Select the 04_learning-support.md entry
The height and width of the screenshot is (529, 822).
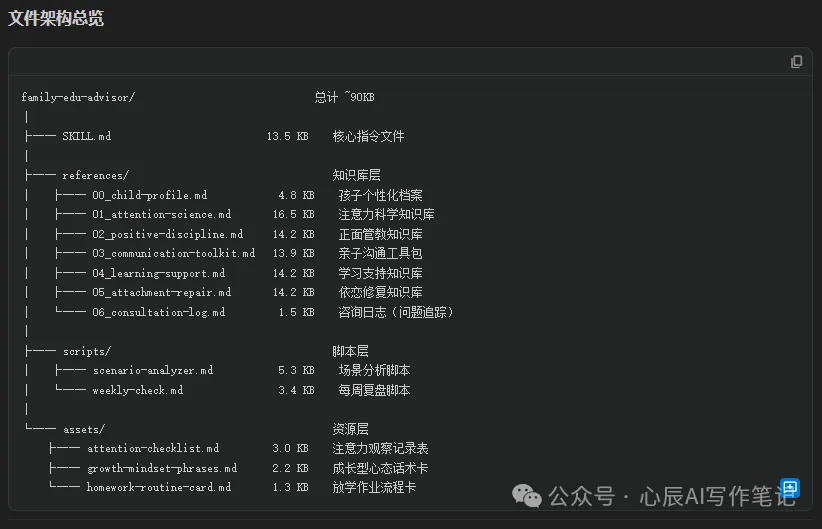[158, 273]
